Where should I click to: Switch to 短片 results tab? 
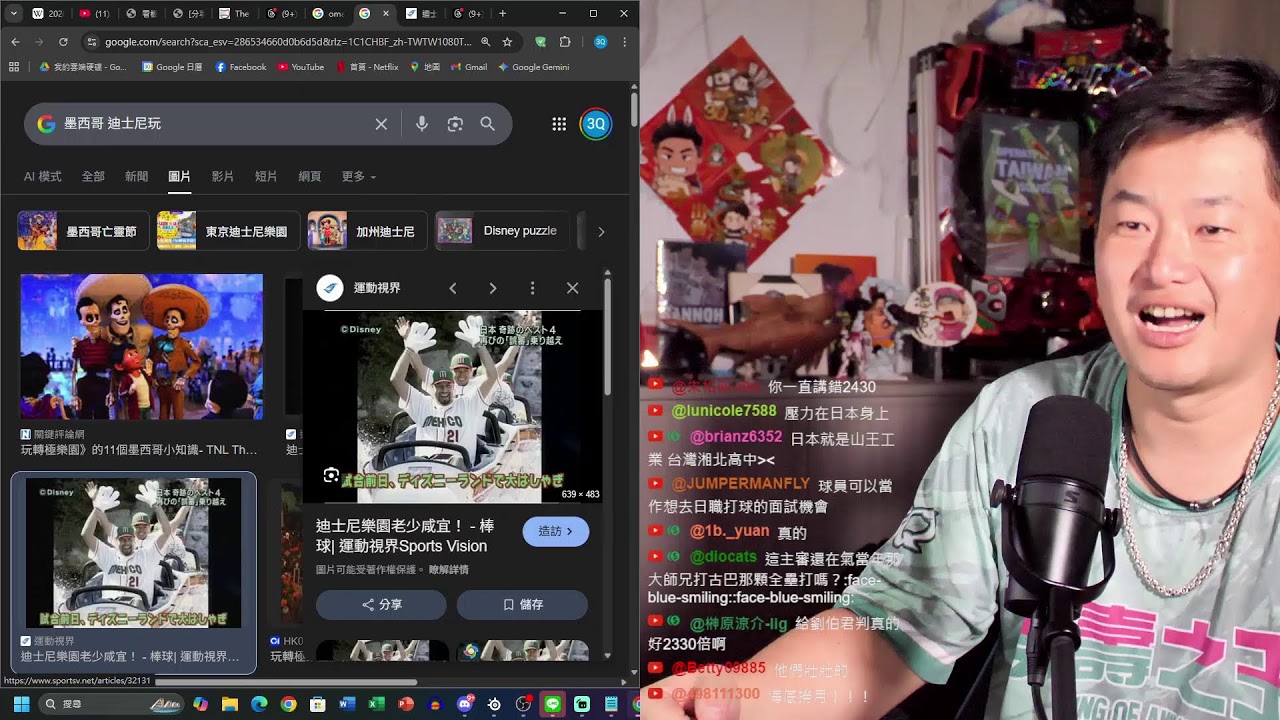(266, 176)
